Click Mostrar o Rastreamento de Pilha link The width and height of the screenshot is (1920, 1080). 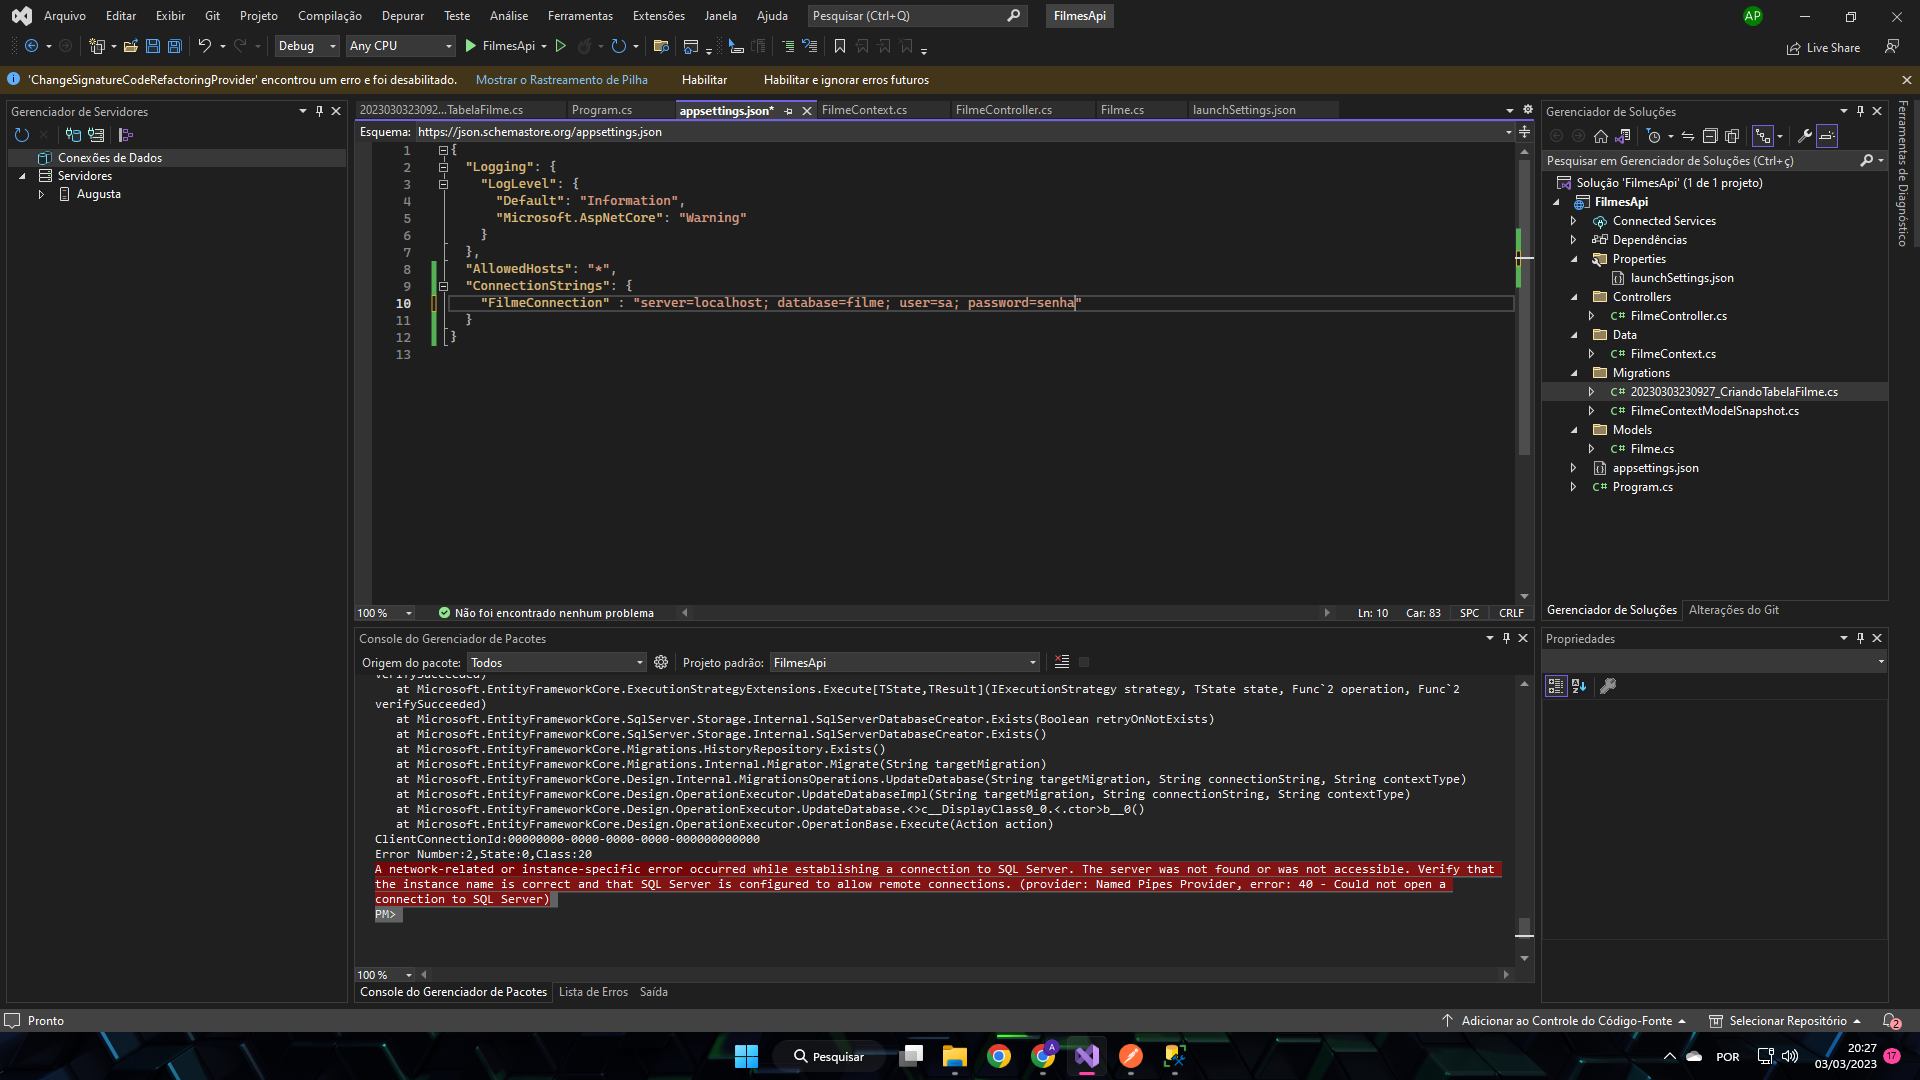click(561, 80)
